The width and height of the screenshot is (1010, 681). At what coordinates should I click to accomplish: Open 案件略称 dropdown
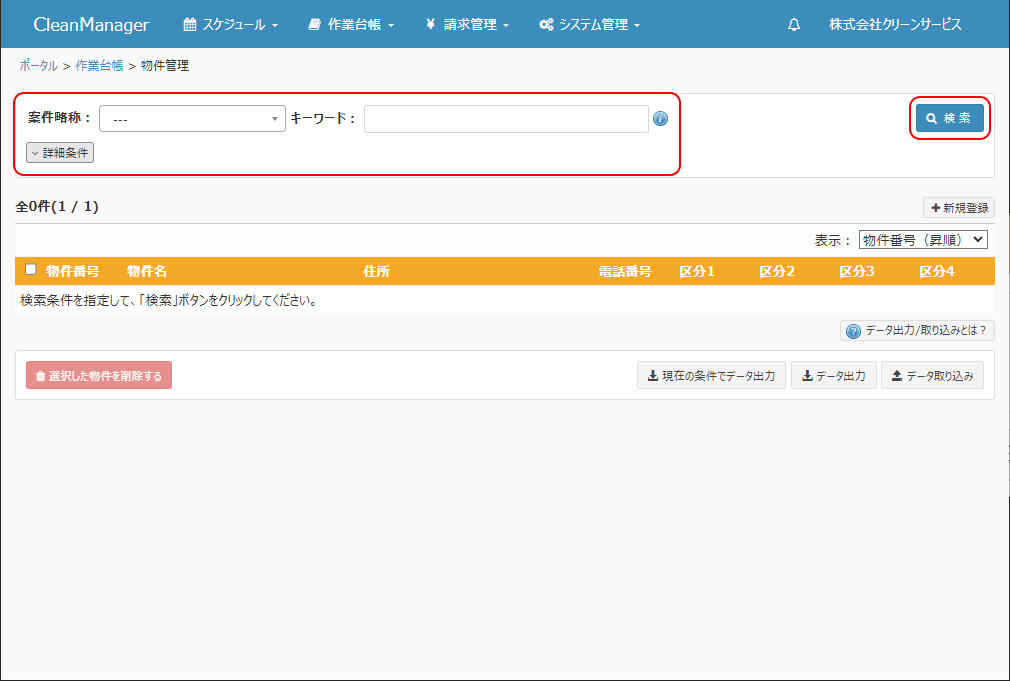(192, 119)
